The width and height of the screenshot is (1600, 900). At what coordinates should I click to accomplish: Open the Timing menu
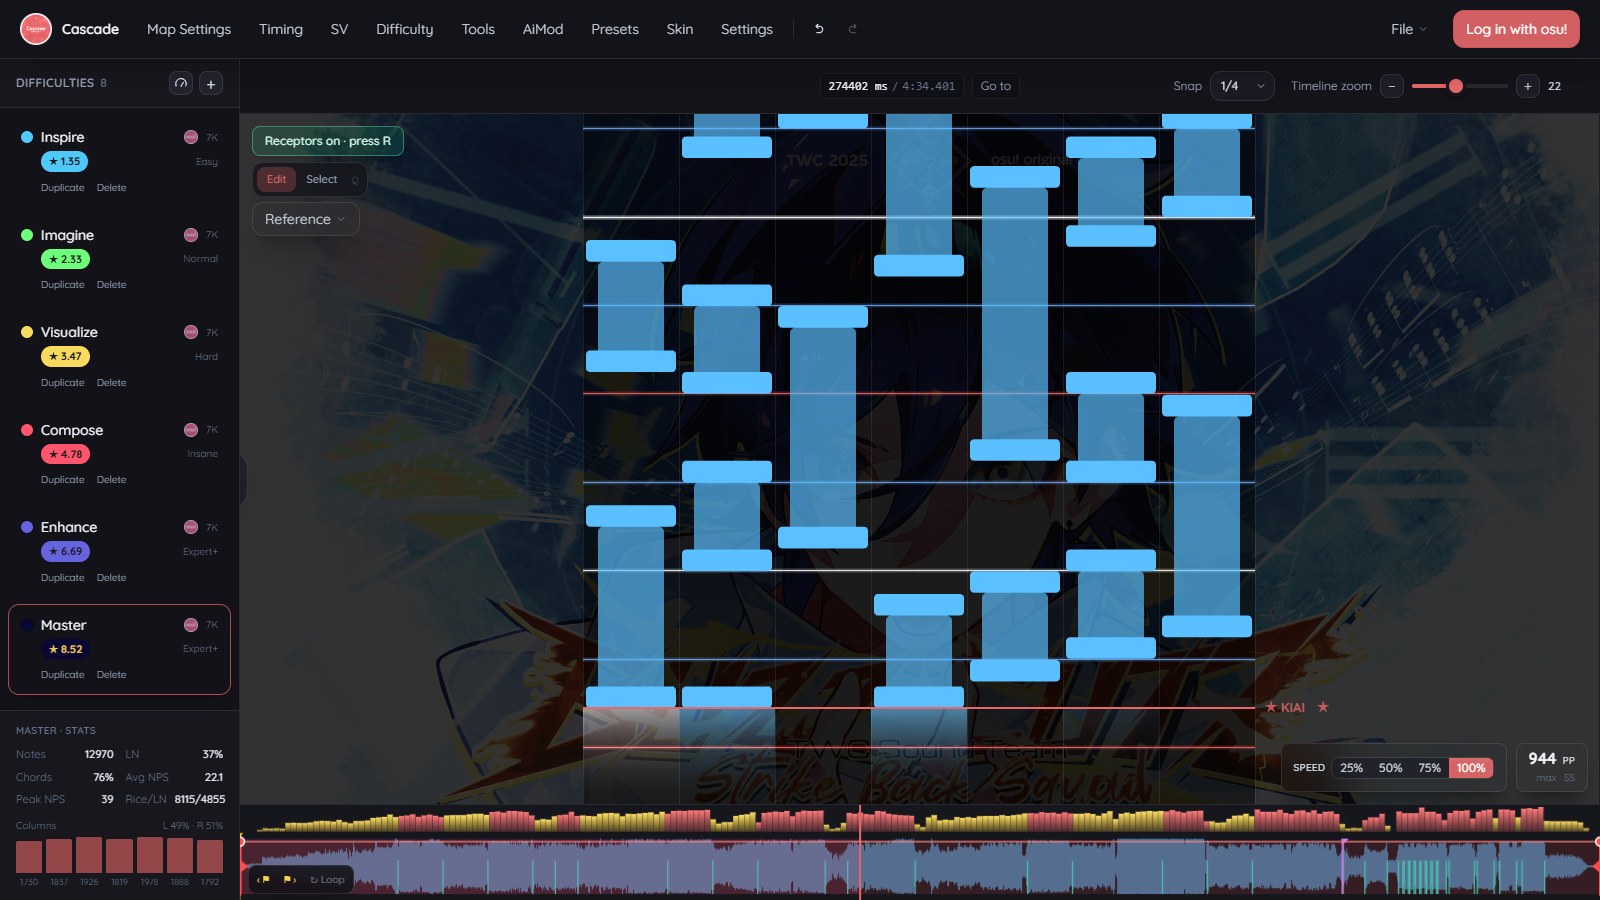tap(281, 29)
